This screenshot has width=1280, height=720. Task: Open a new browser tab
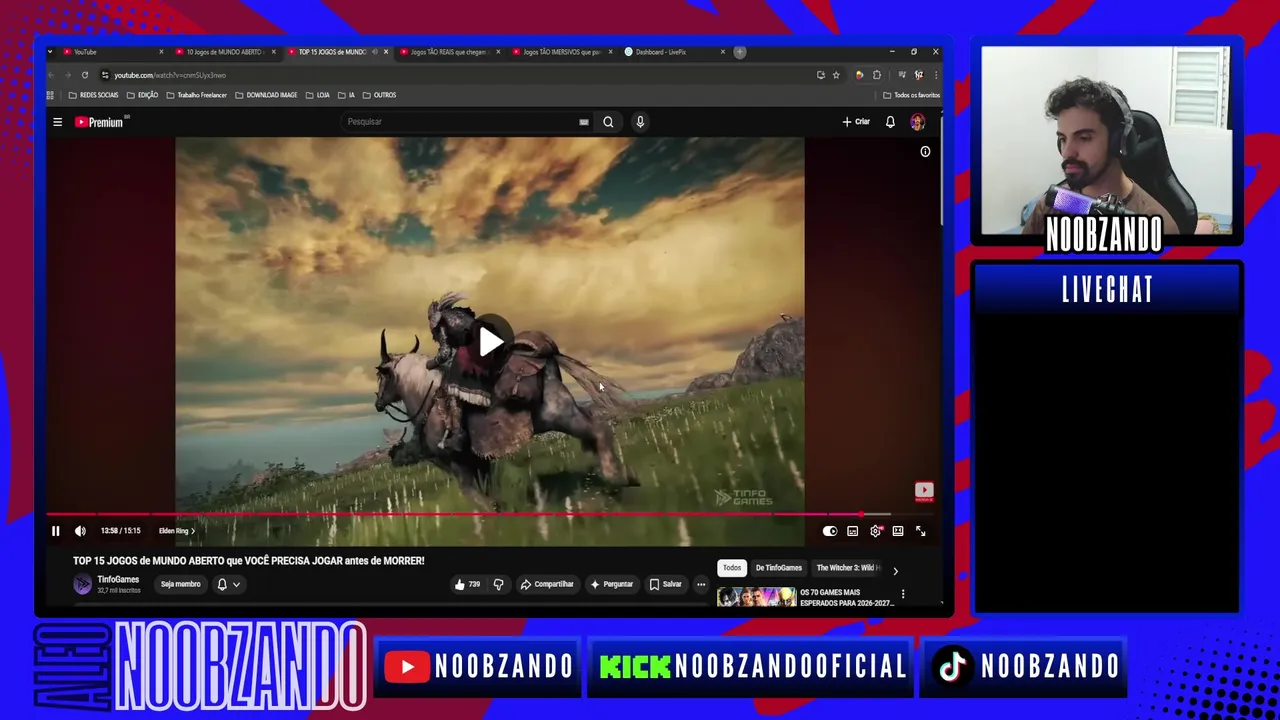pos(740,52)
